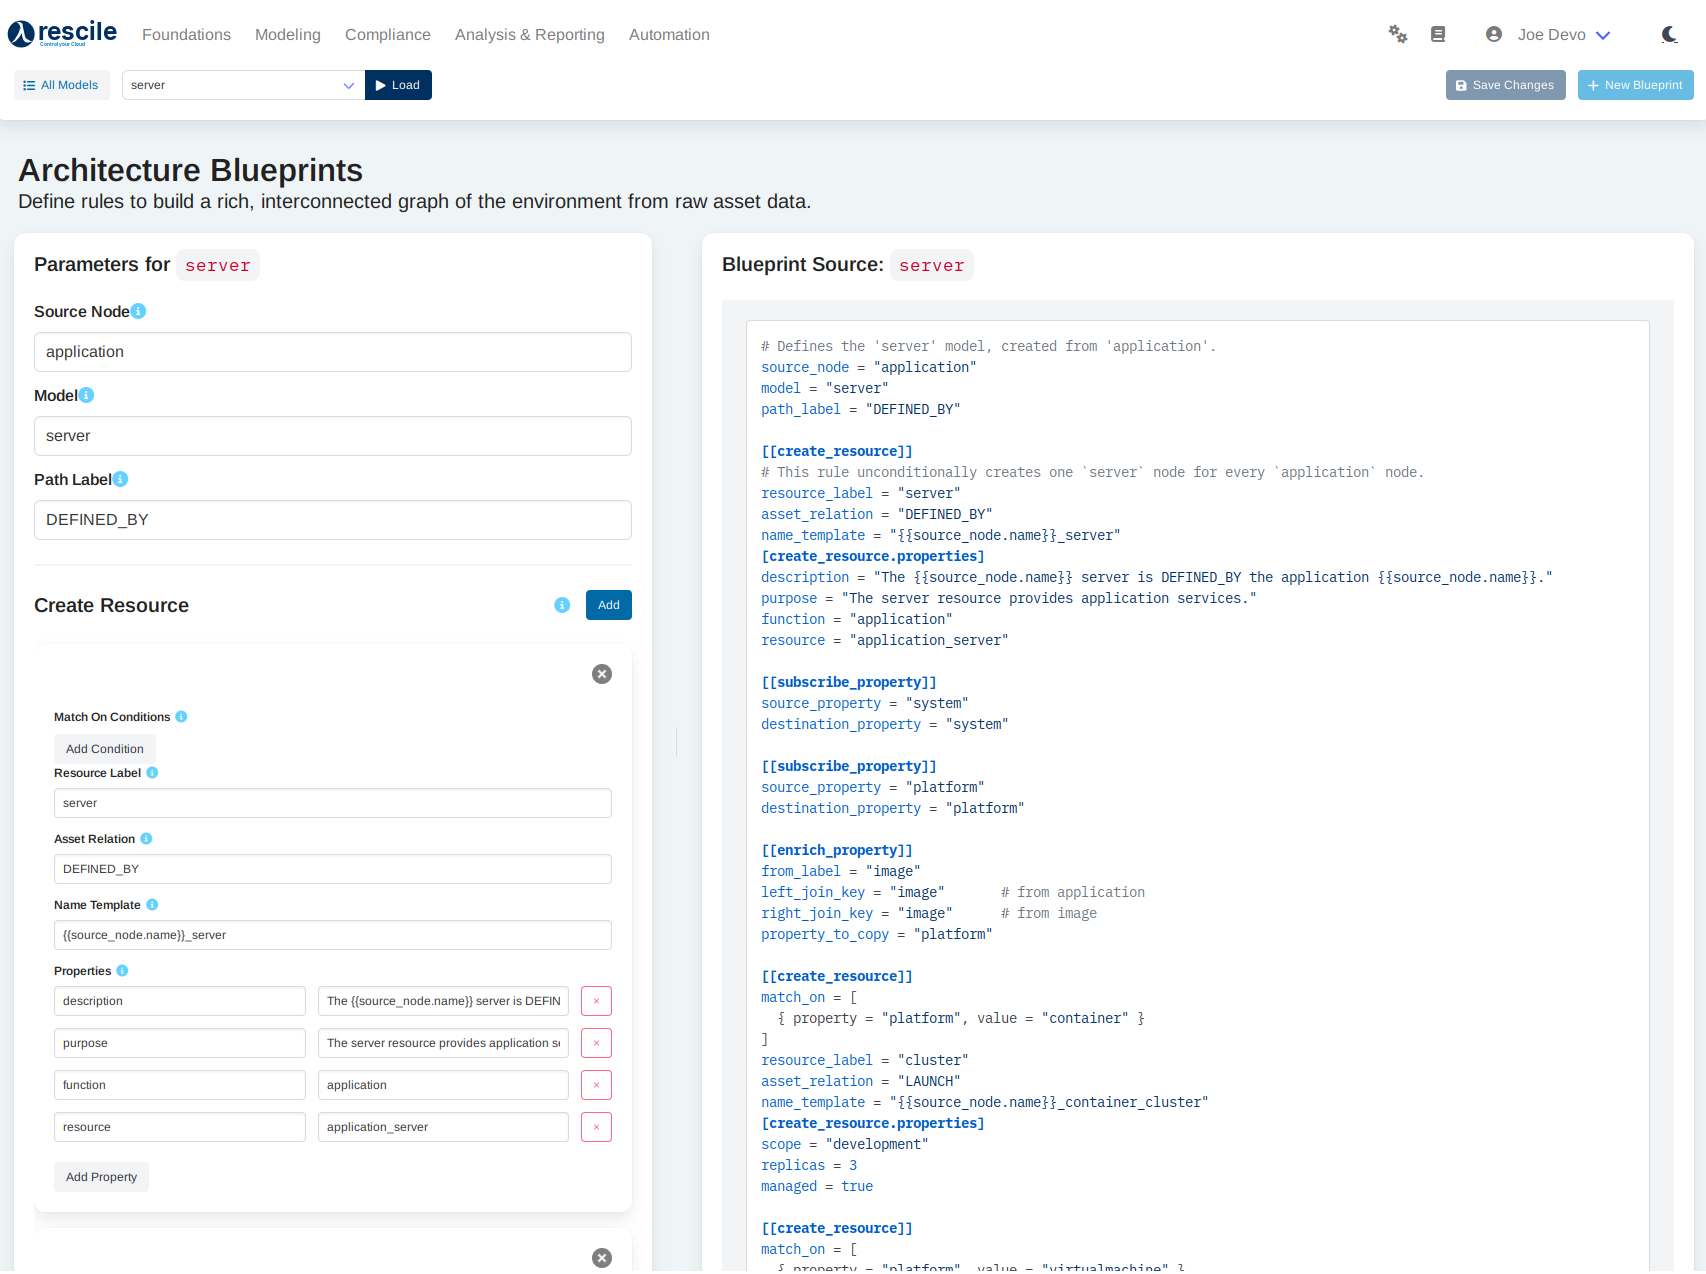The height and width of the screenshot is (1274, 1706).
Task: Open the Analysis & Reporting menu
Action: (529, 35)
